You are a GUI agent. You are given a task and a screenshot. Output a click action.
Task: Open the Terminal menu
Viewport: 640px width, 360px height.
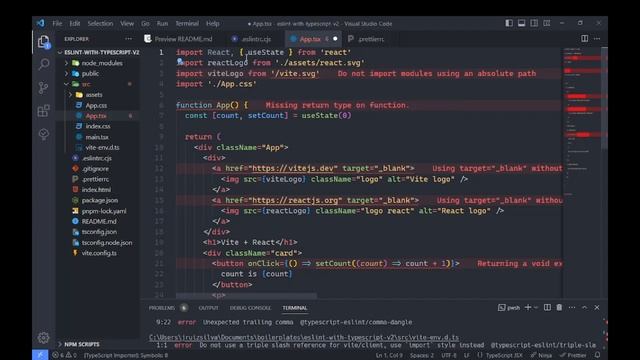coord(187,24)
